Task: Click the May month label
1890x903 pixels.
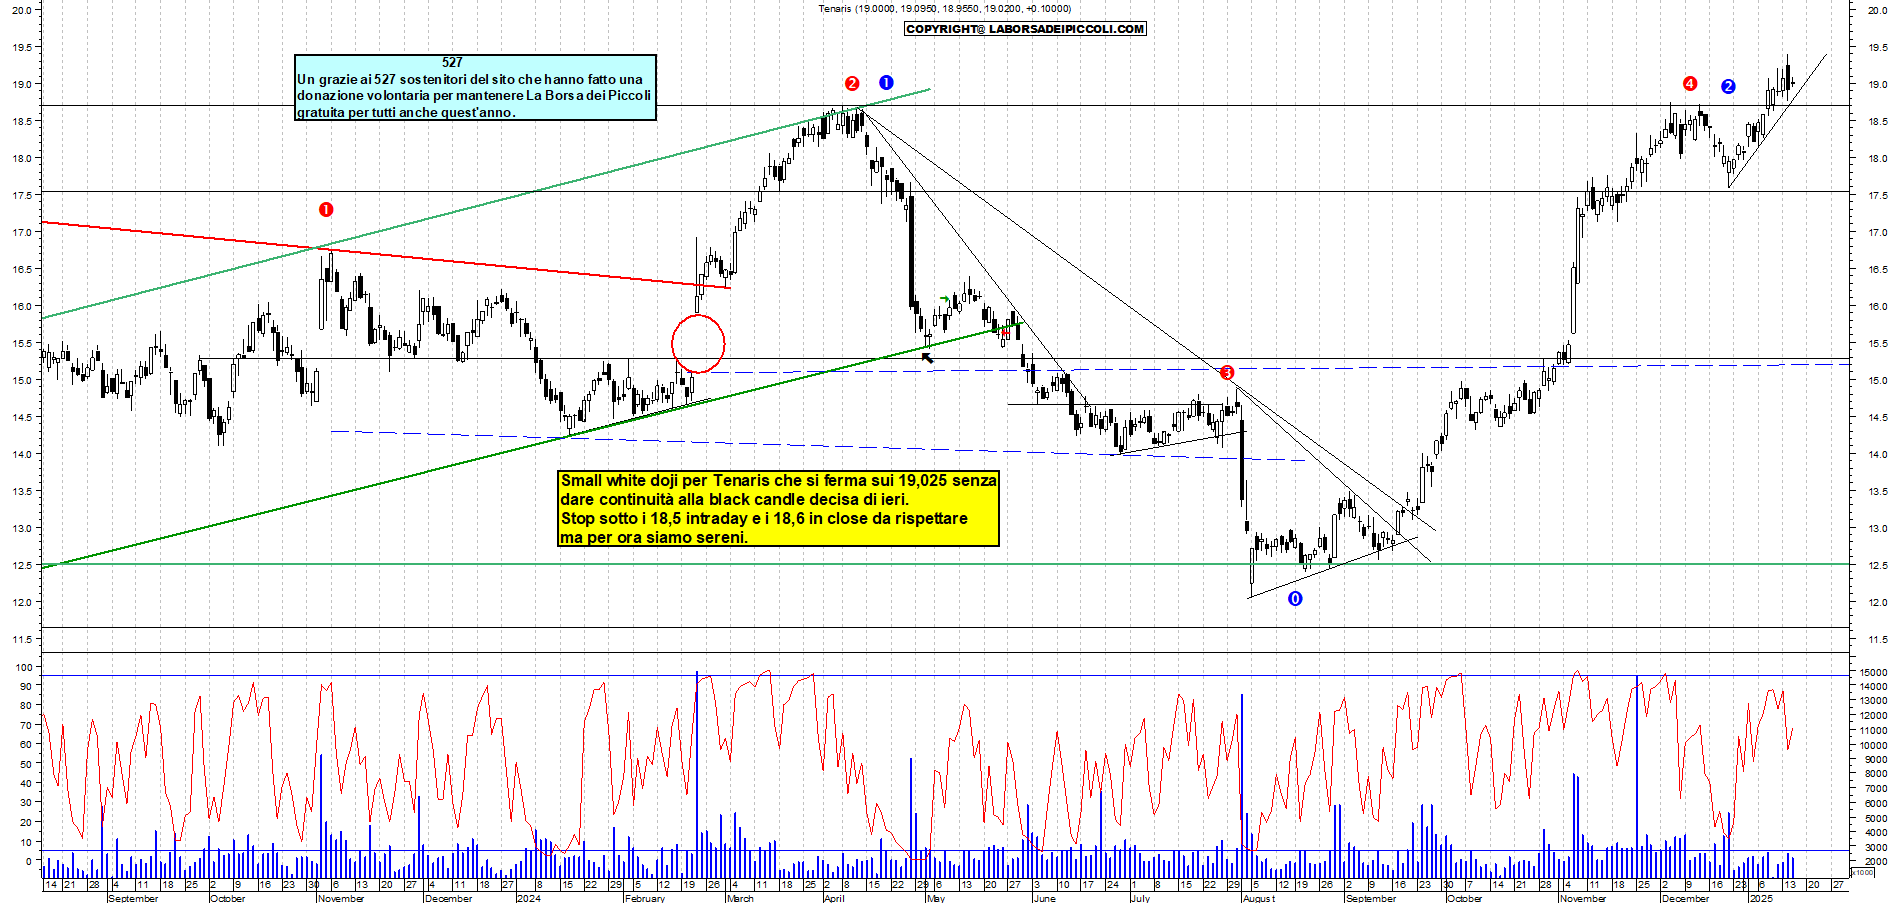Action: (936, 898)
